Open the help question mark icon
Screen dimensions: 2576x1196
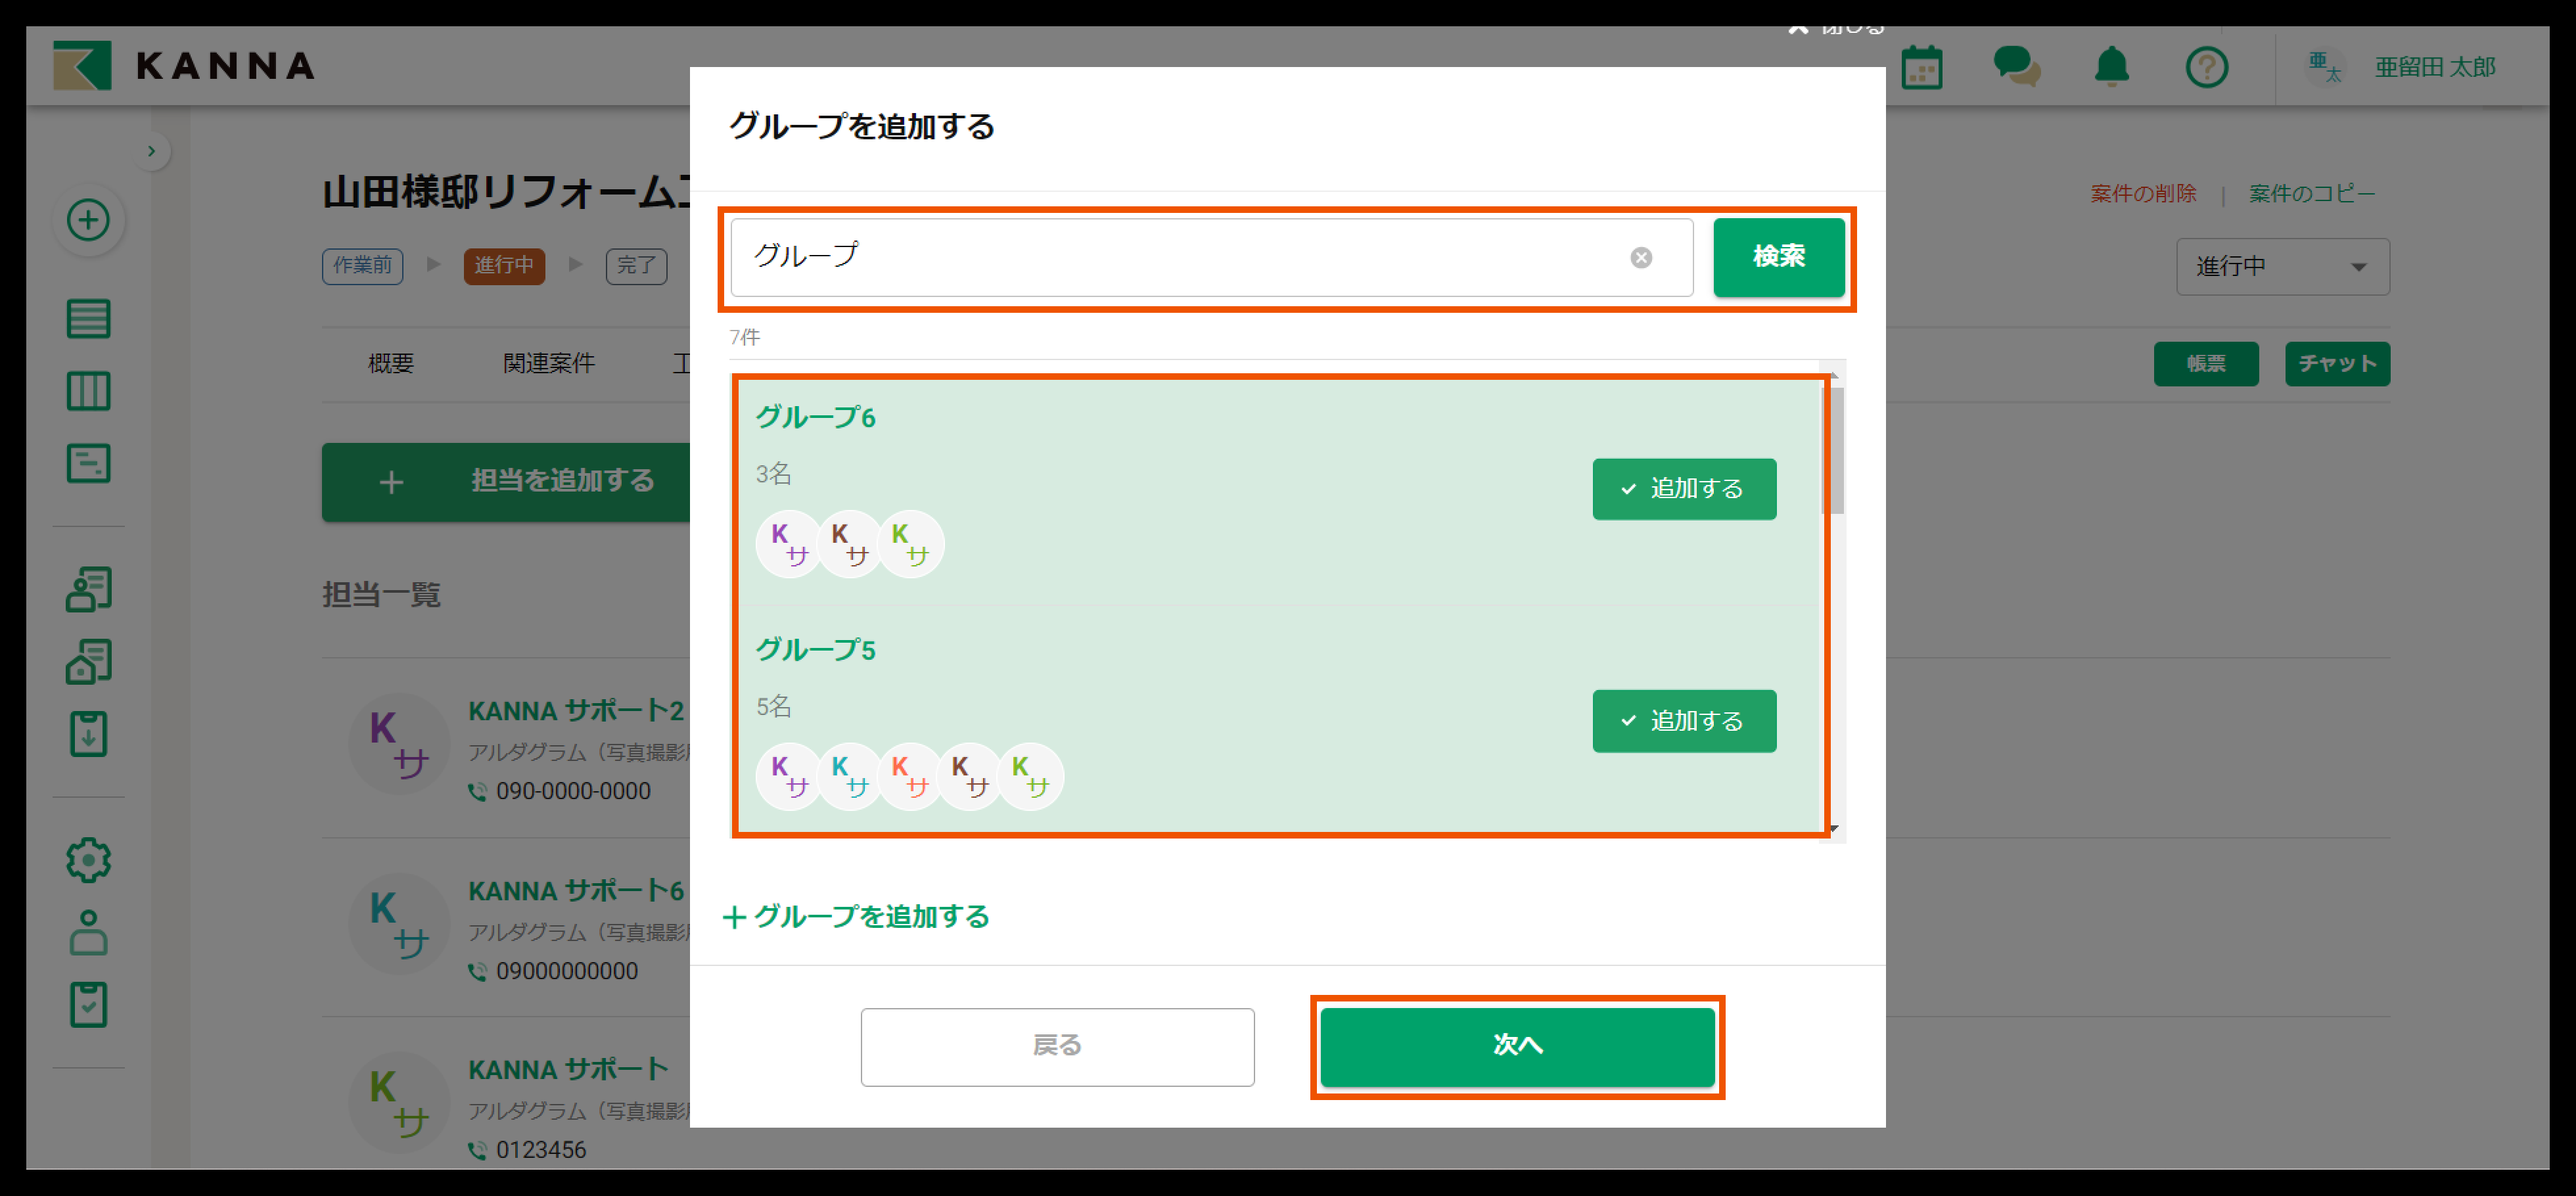2206,68
